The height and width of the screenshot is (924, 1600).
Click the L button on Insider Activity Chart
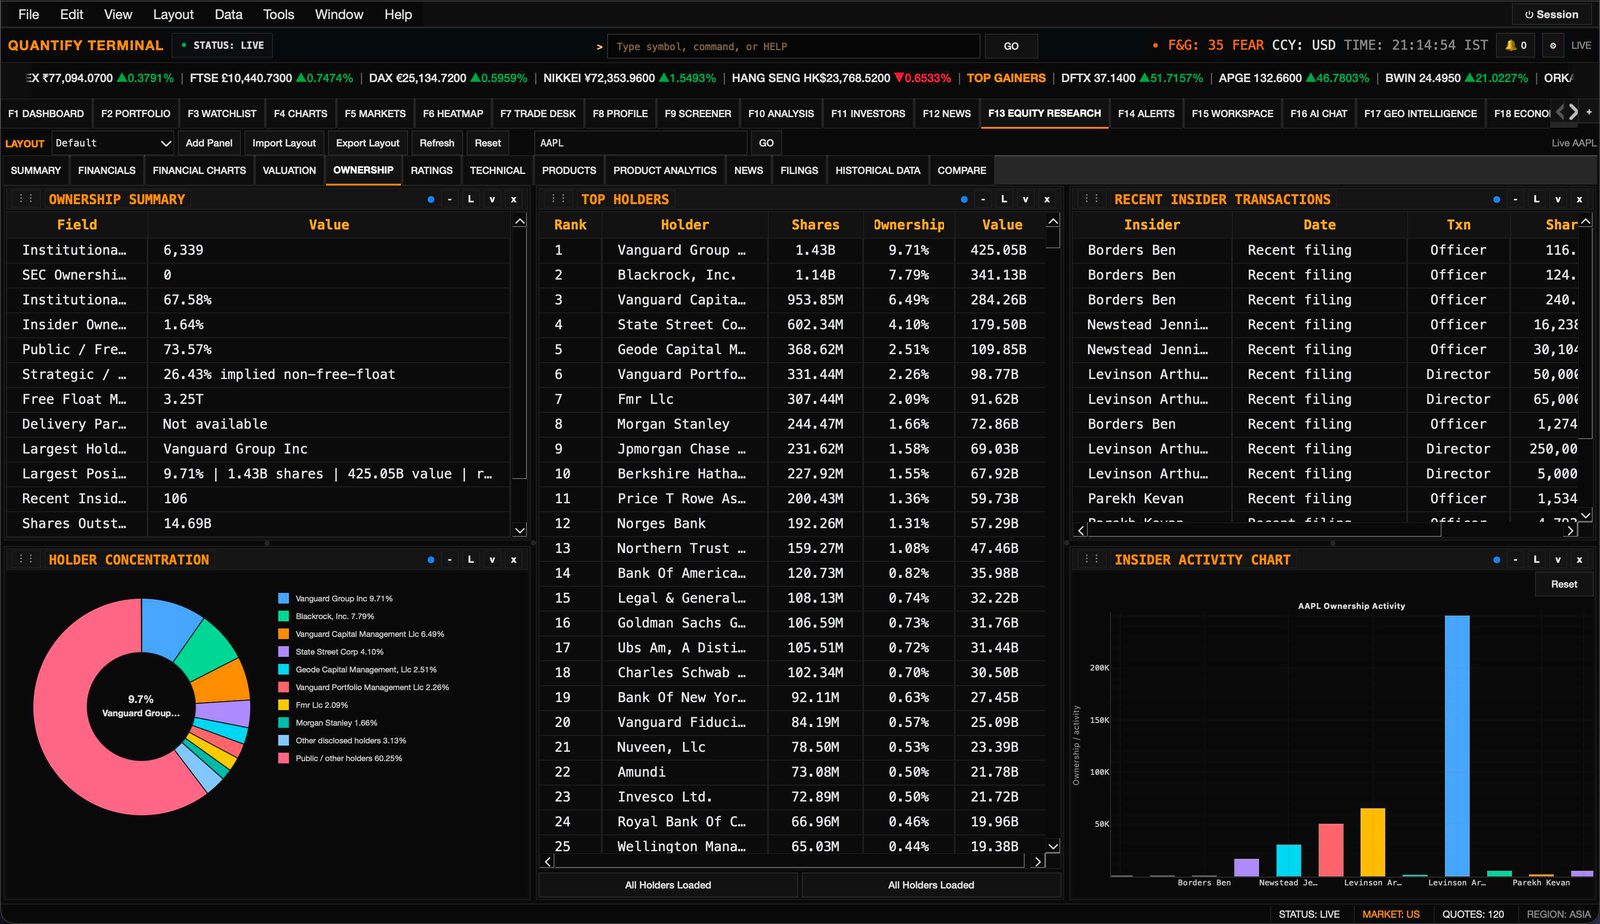point(1537,560)
